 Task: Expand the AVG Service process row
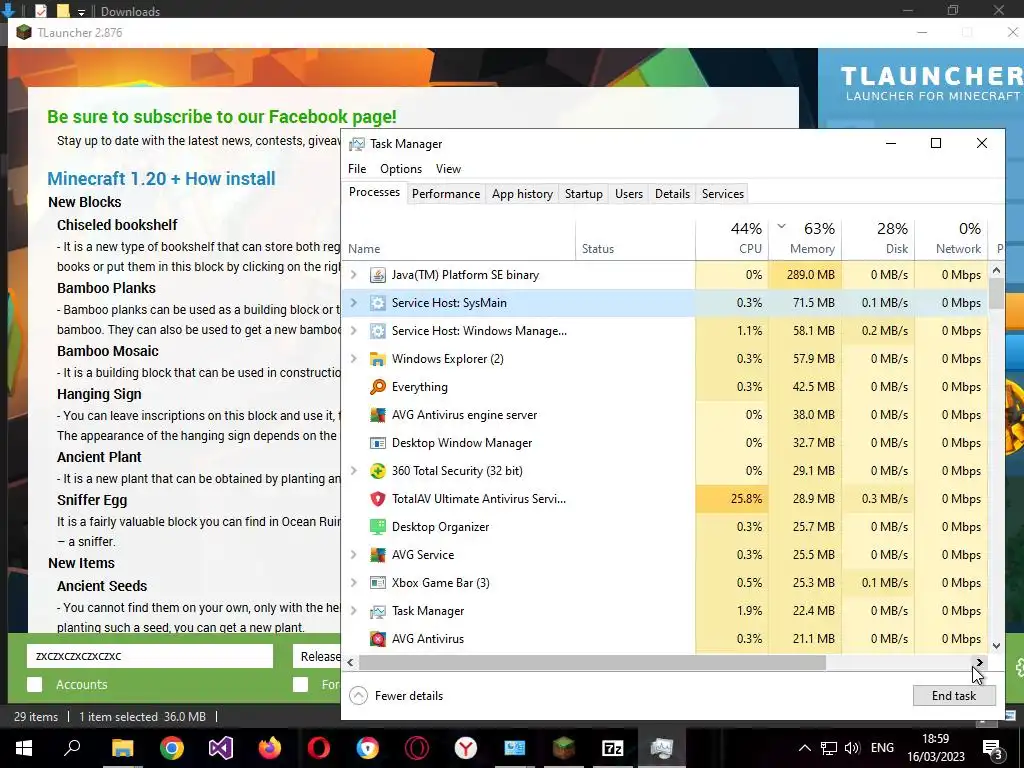353,555
